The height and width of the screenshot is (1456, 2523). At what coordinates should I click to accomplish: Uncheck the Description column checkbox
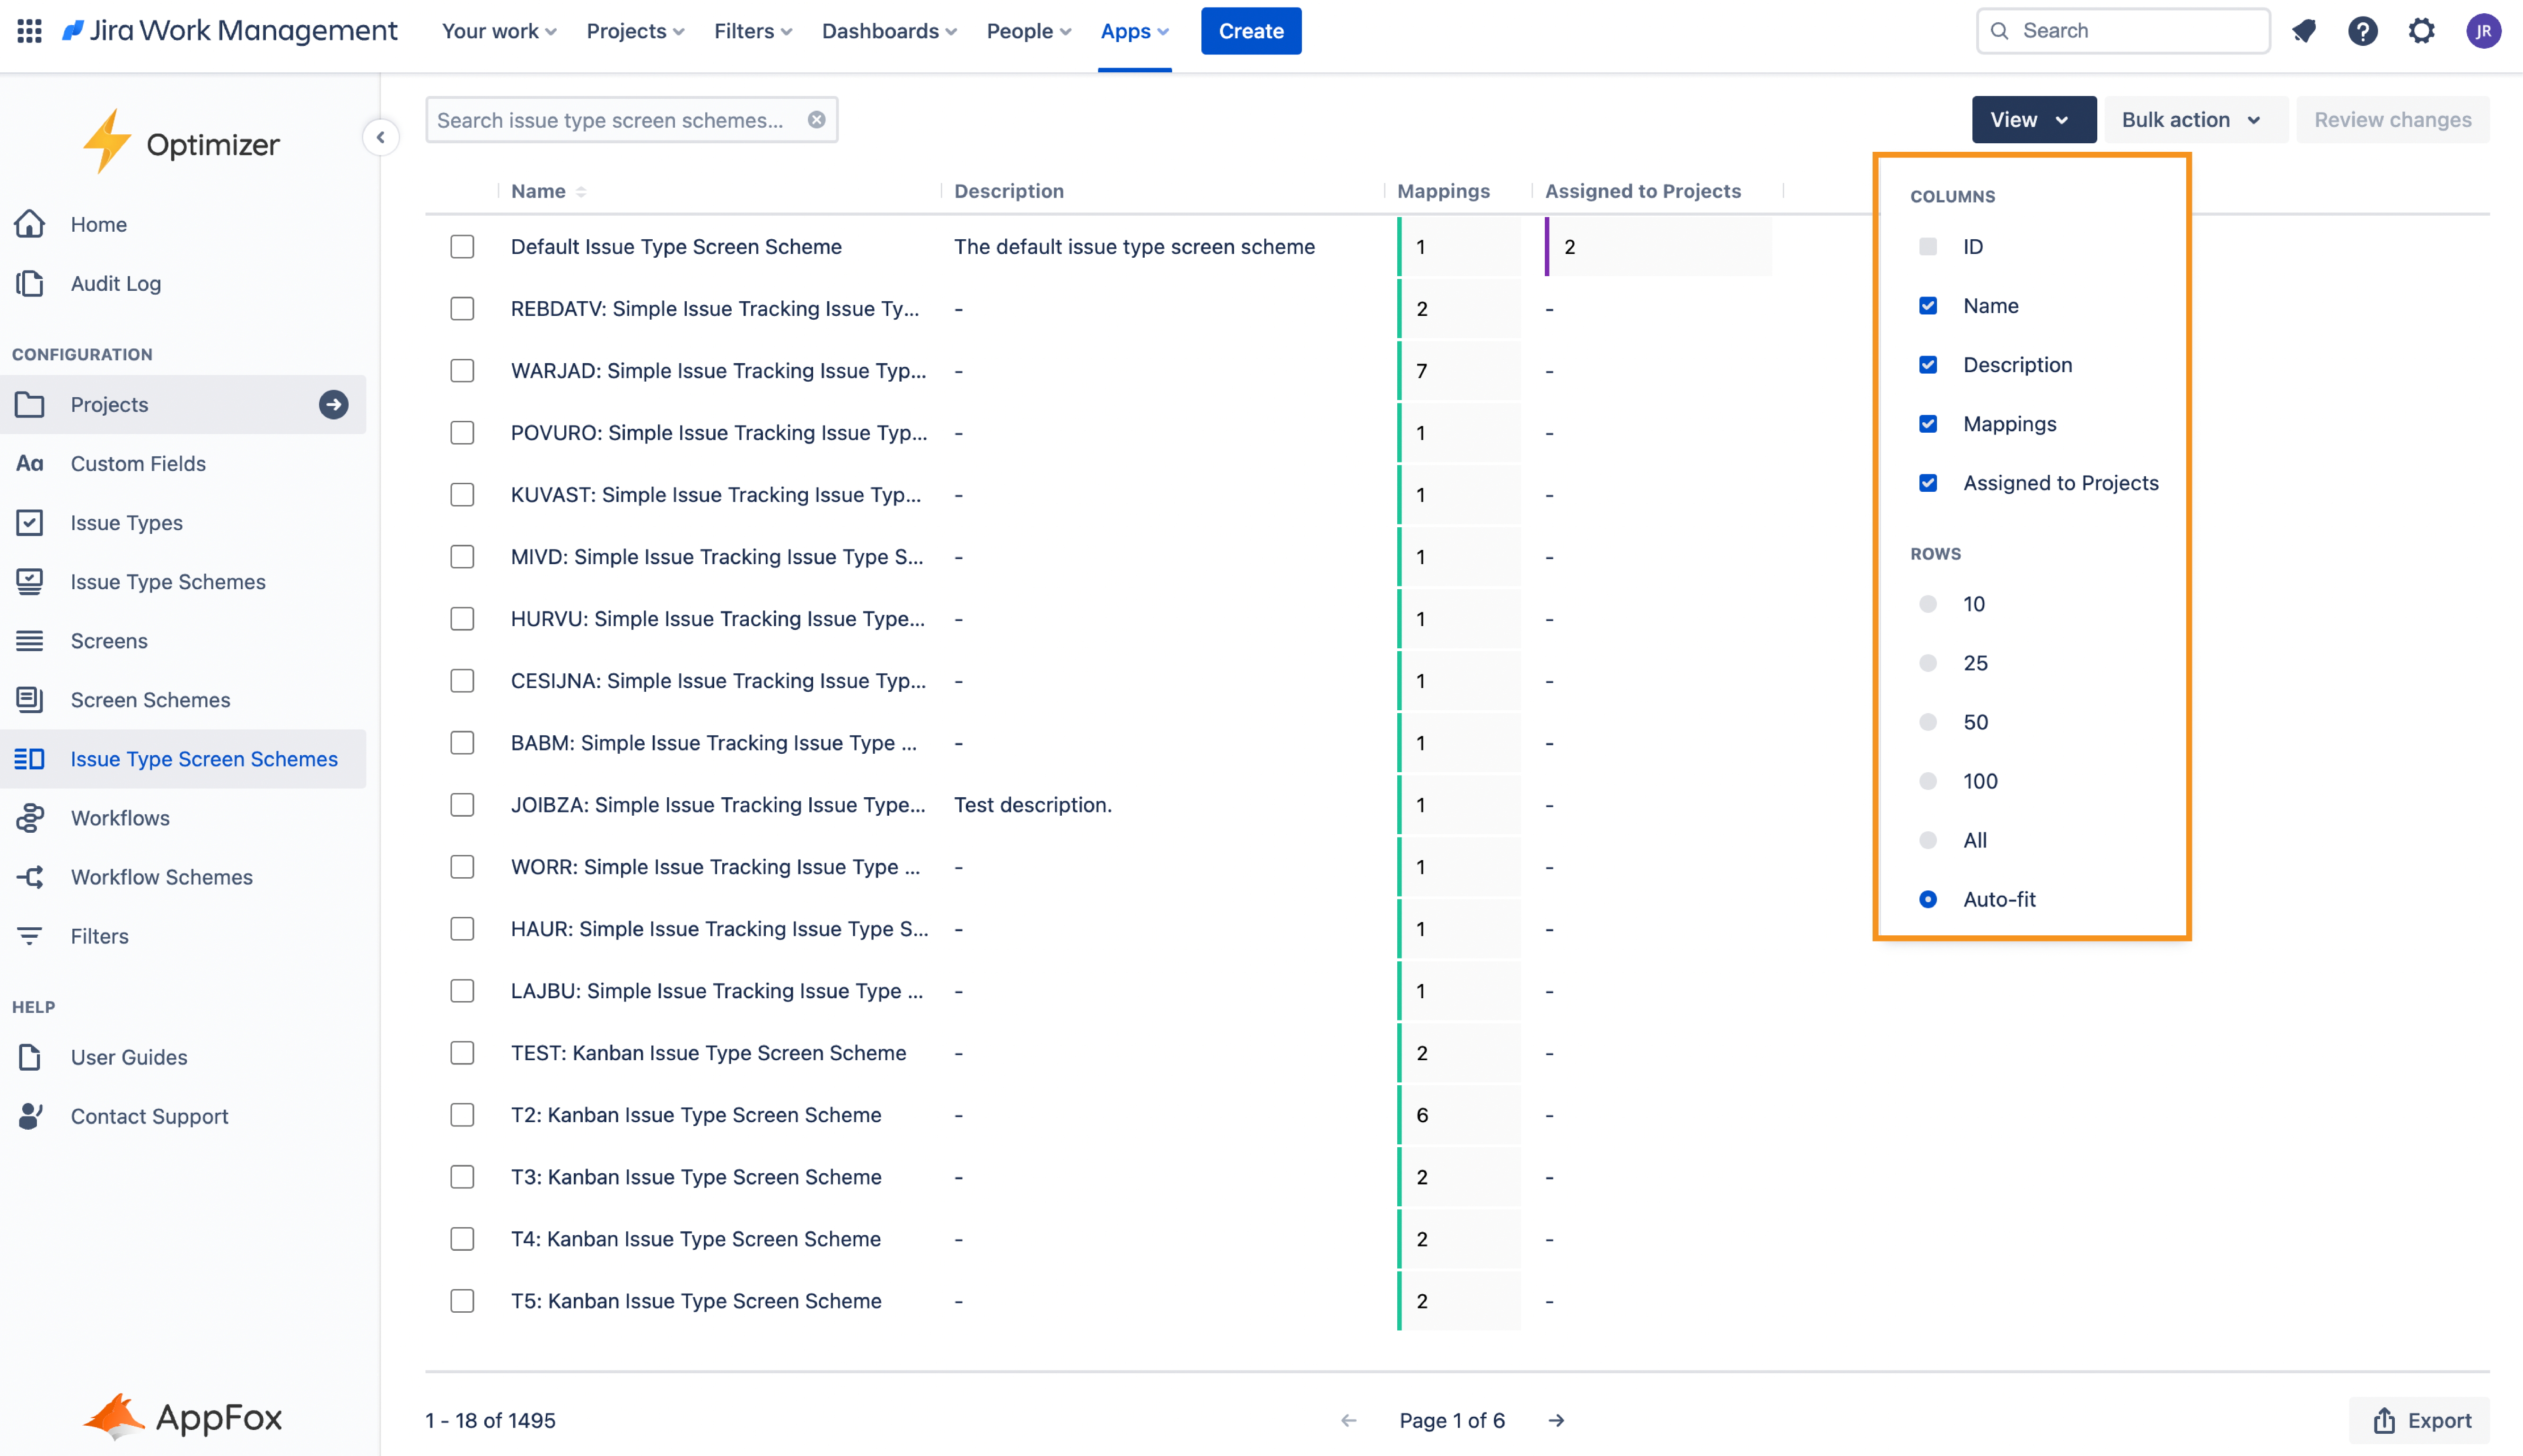point(1928,365)
